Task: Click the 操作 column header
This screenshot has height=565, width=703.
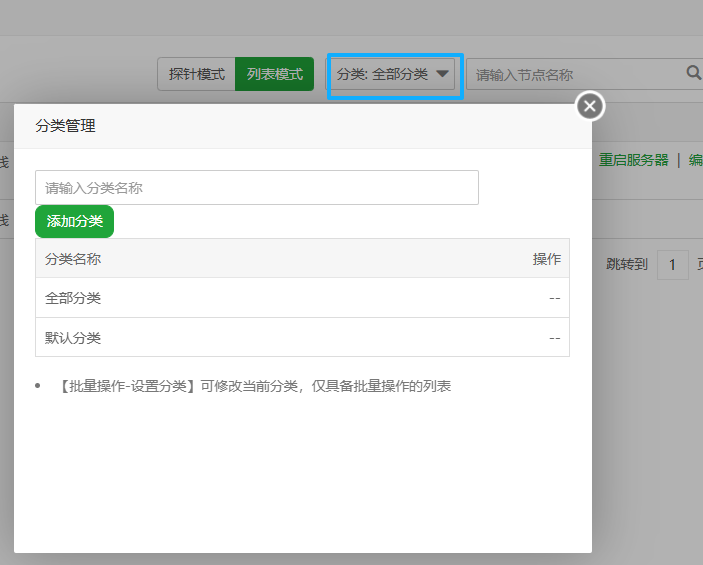Action: (546, 259)
